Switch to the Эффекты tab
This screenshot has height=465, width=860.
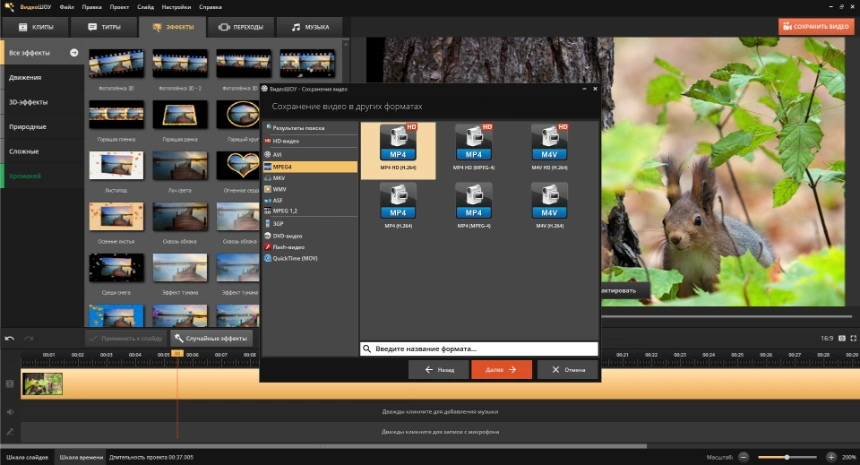click(x=173, y=27)
